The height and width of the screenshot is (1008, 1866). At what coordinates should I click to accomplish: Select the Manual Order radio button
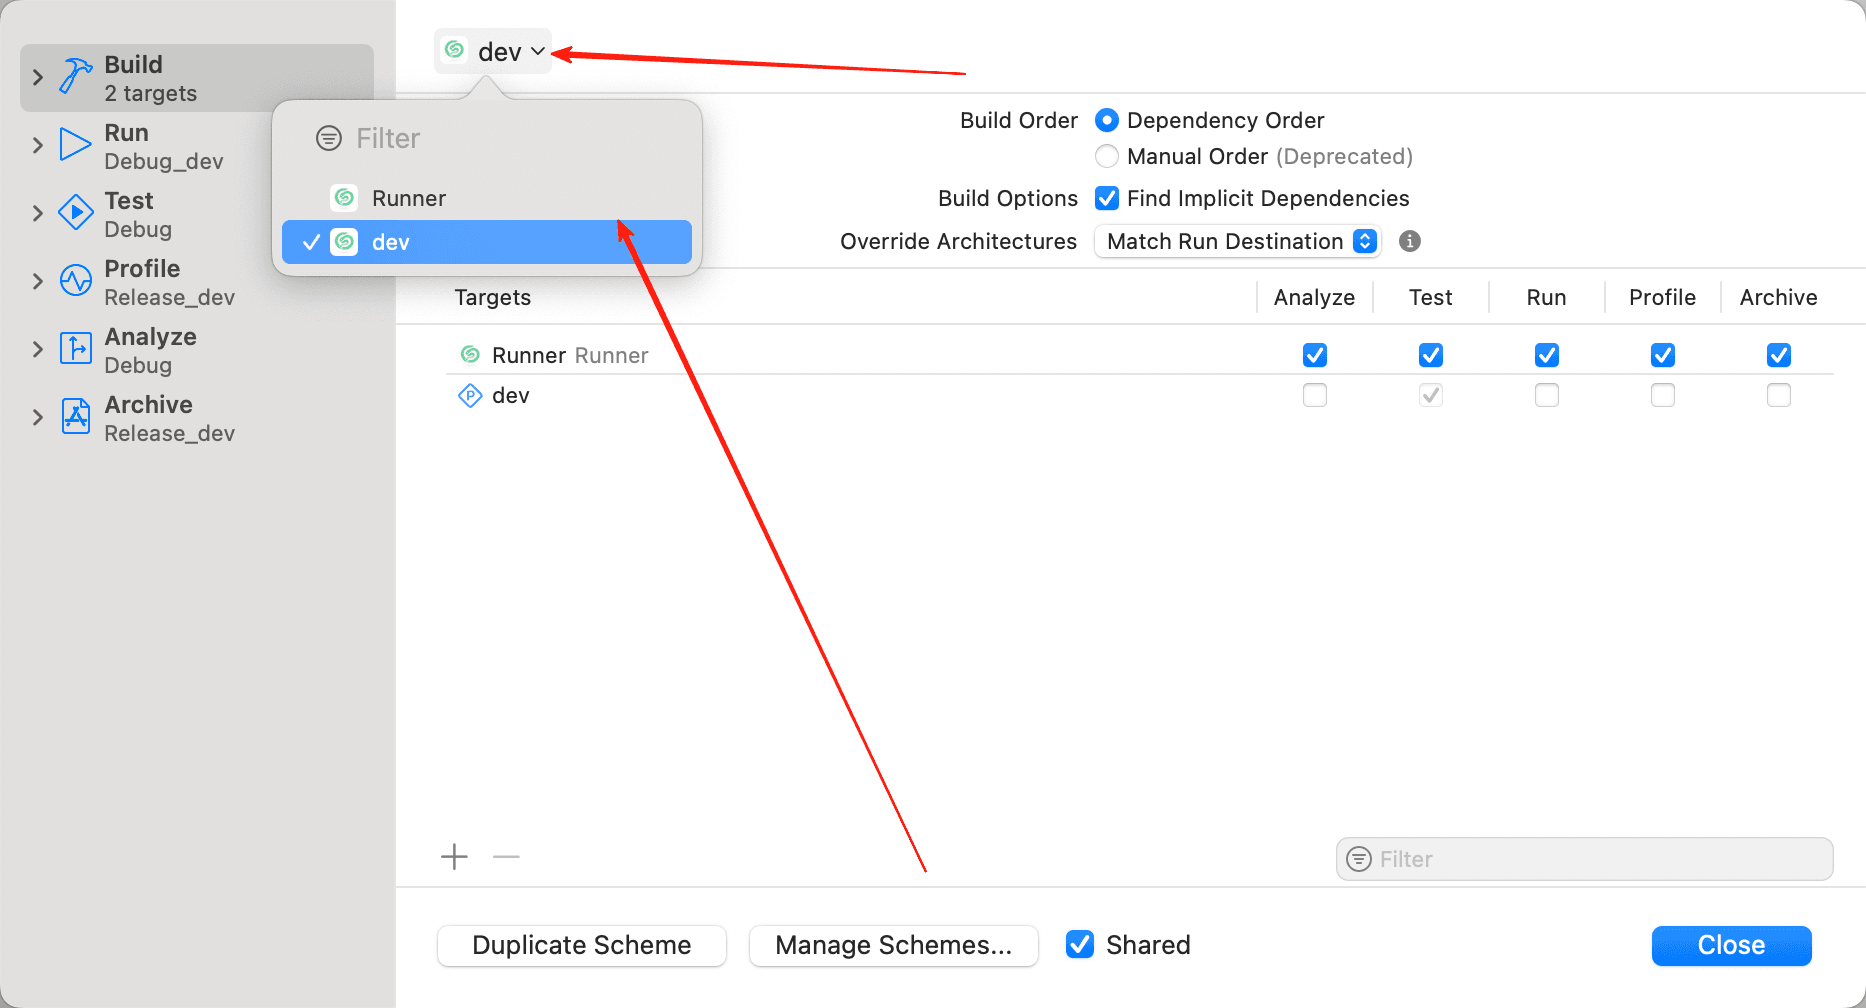pyautogui.click(x=1107, y=157)
